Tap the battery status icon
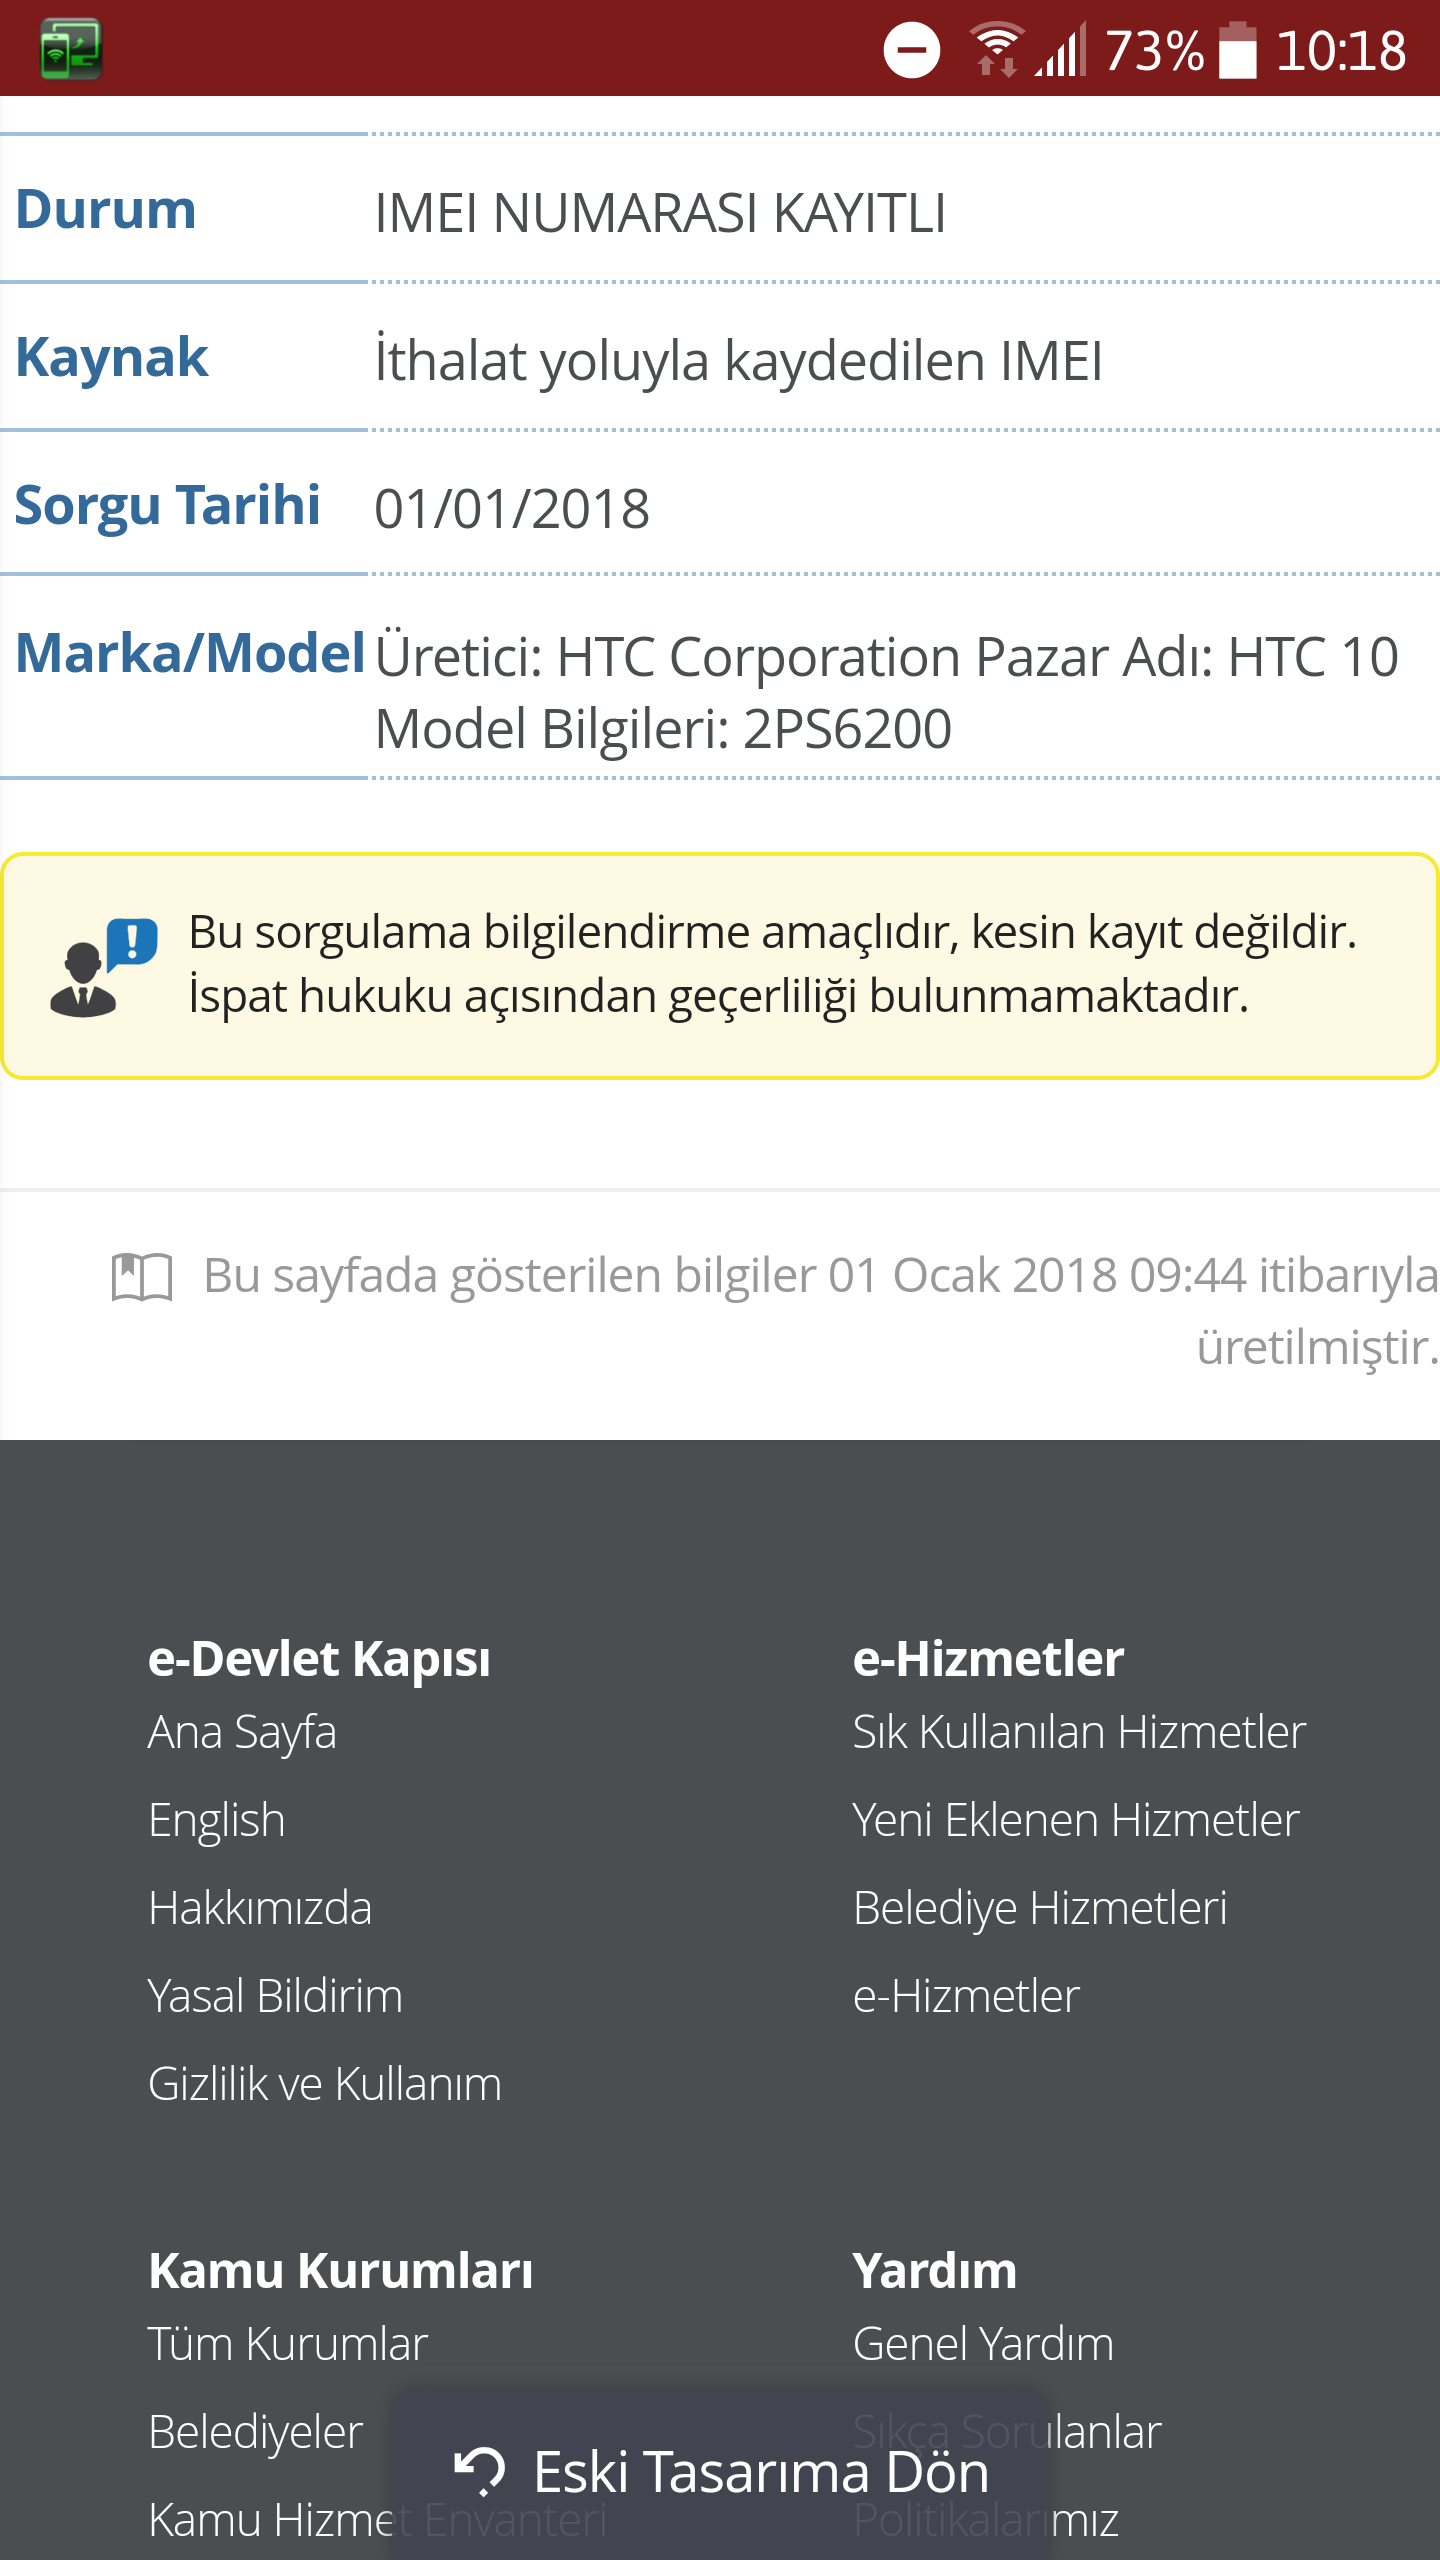This screenshot has width=1440, height=2560. point(1237,50)
